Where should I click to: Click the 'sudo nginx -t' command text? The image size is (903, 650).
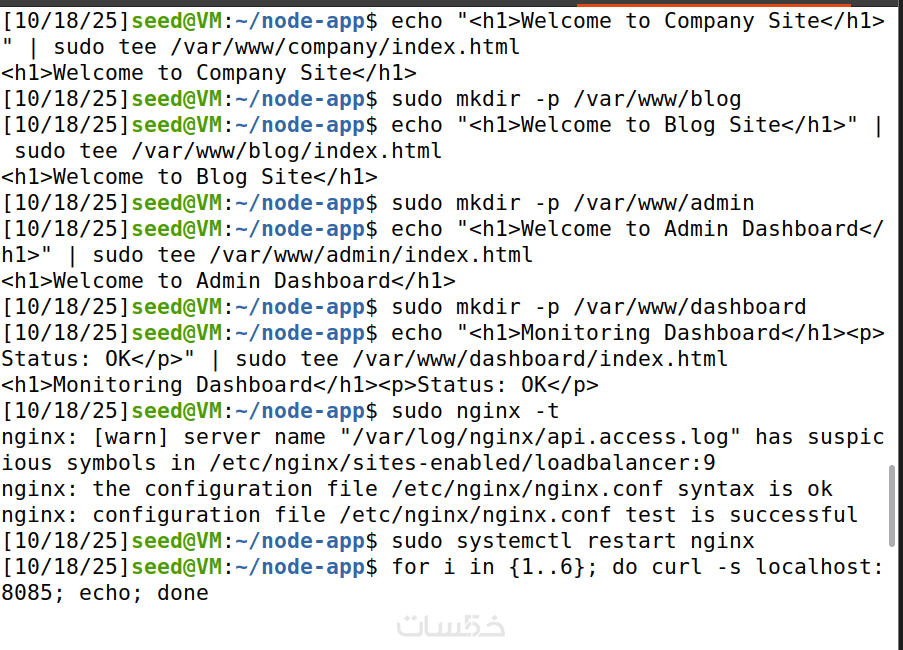pos(475,411)
